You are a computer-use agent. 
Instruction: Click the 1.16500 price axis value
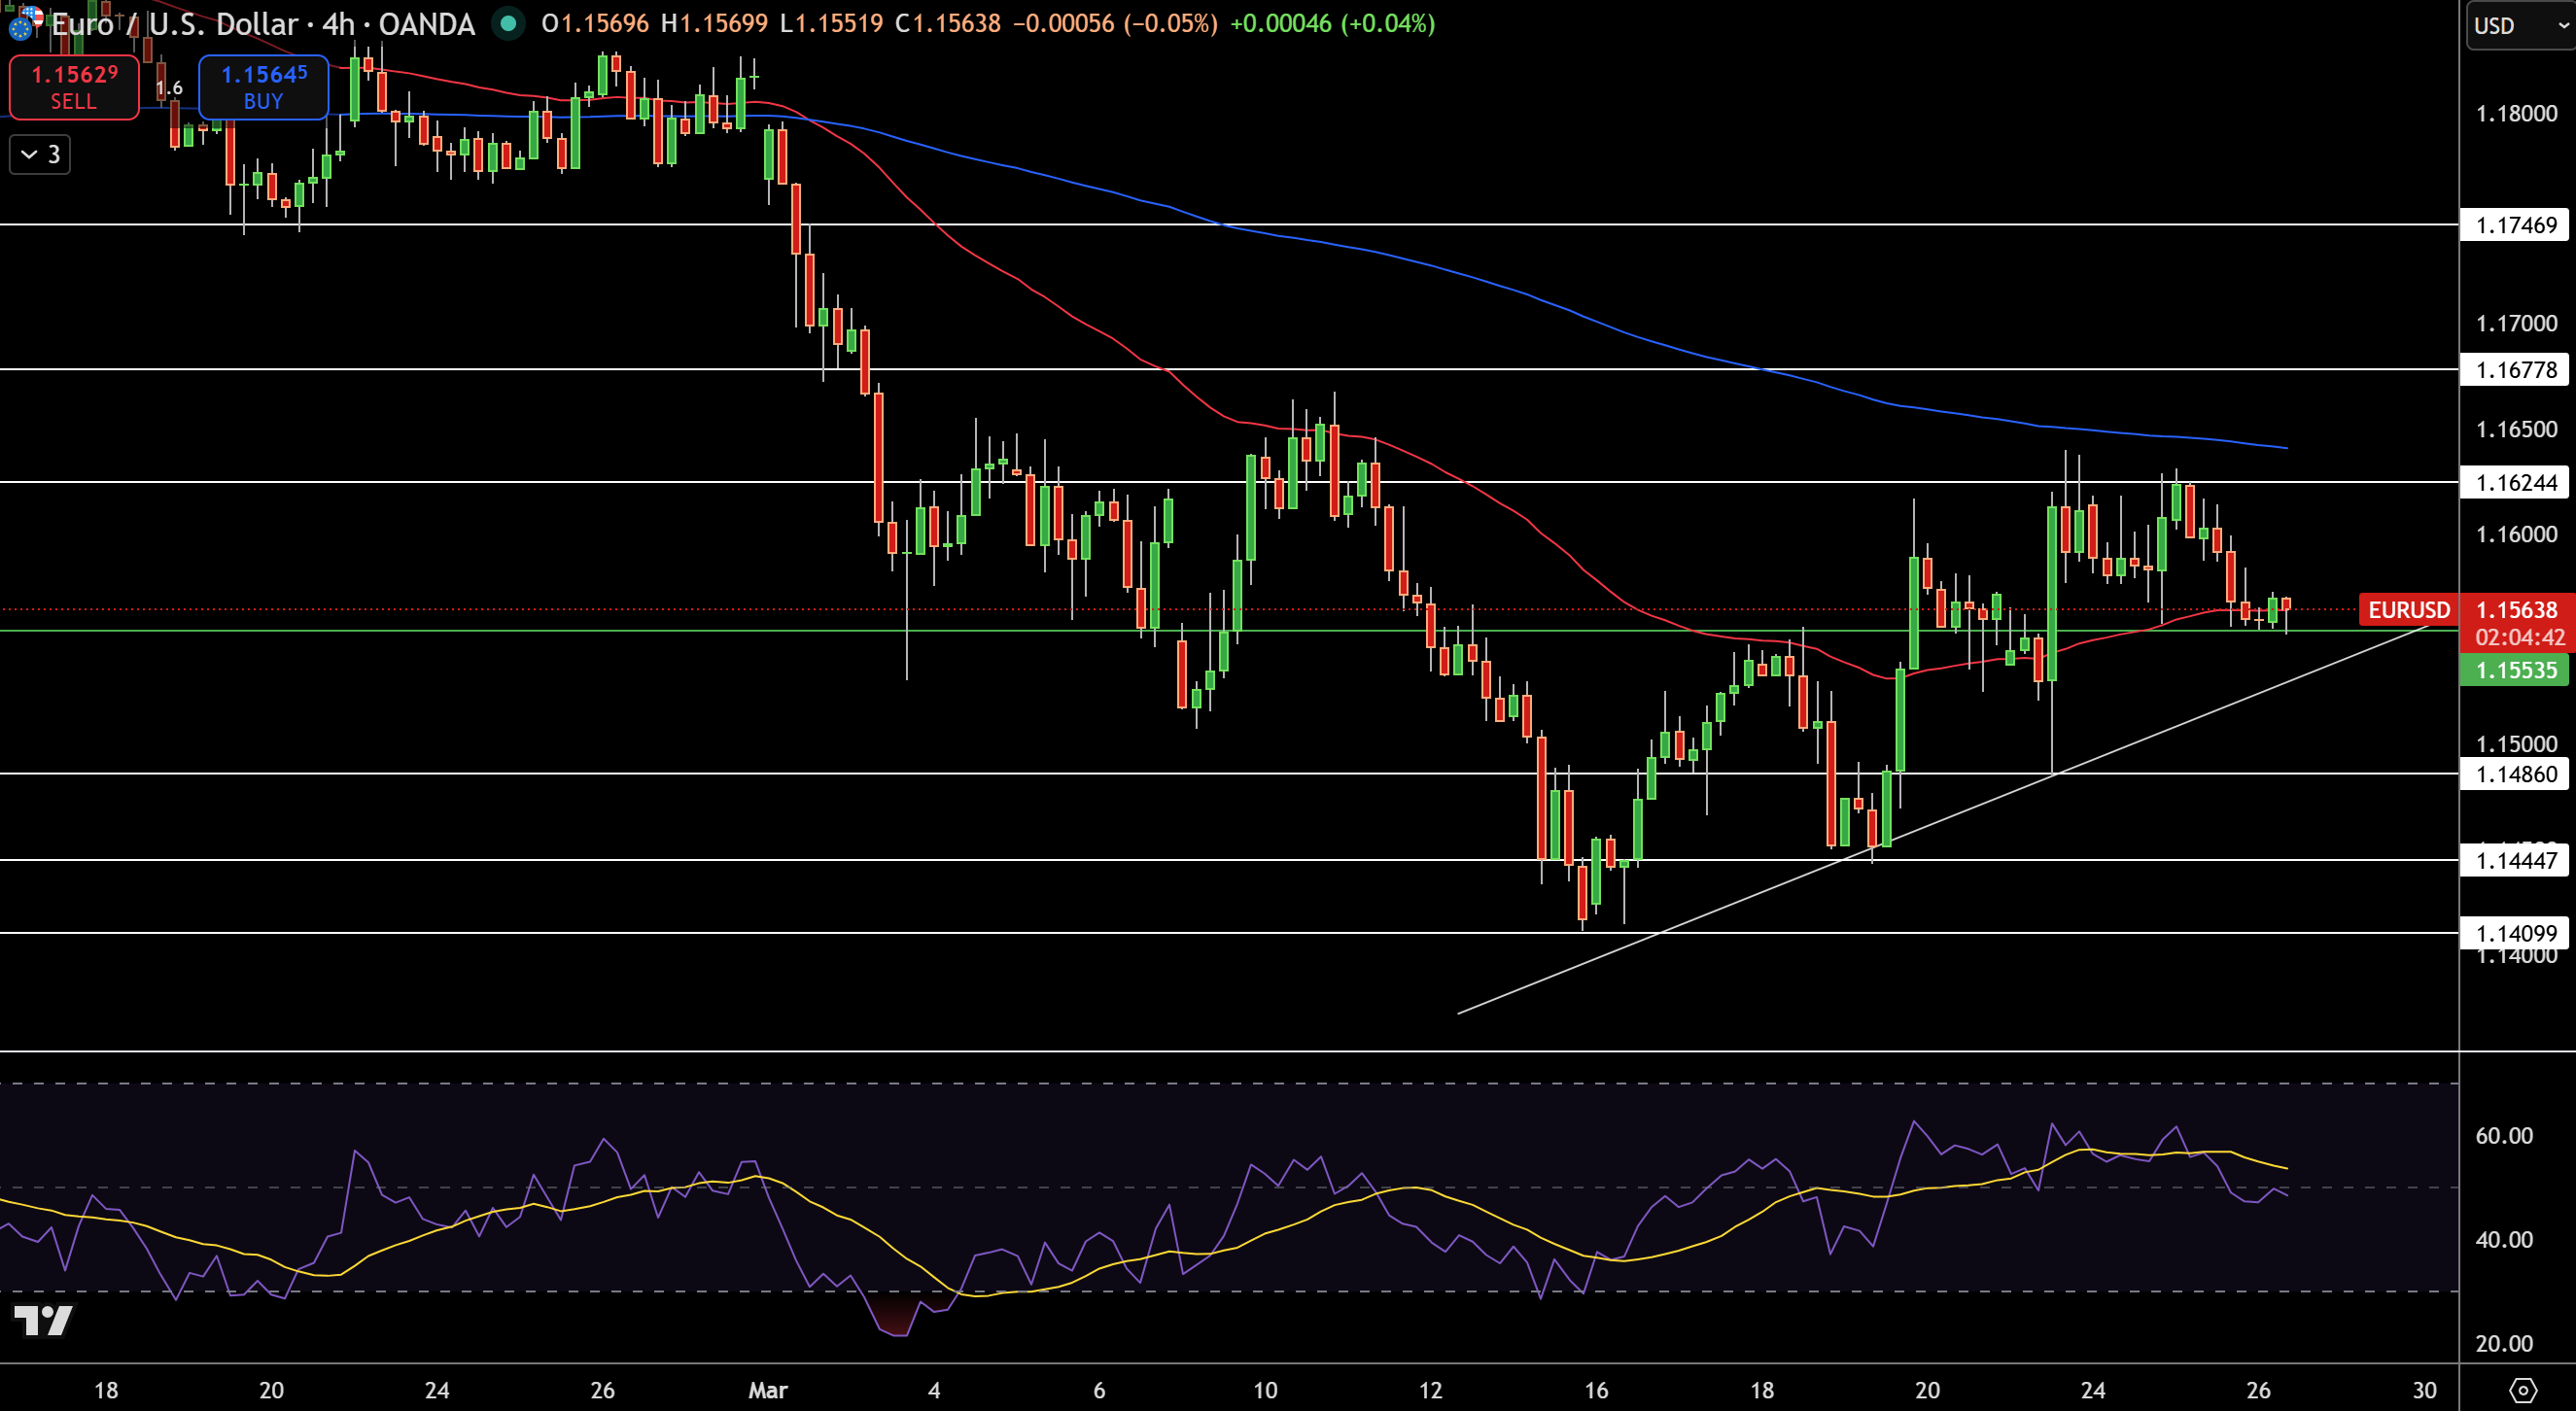click(x=2516, y=429)
